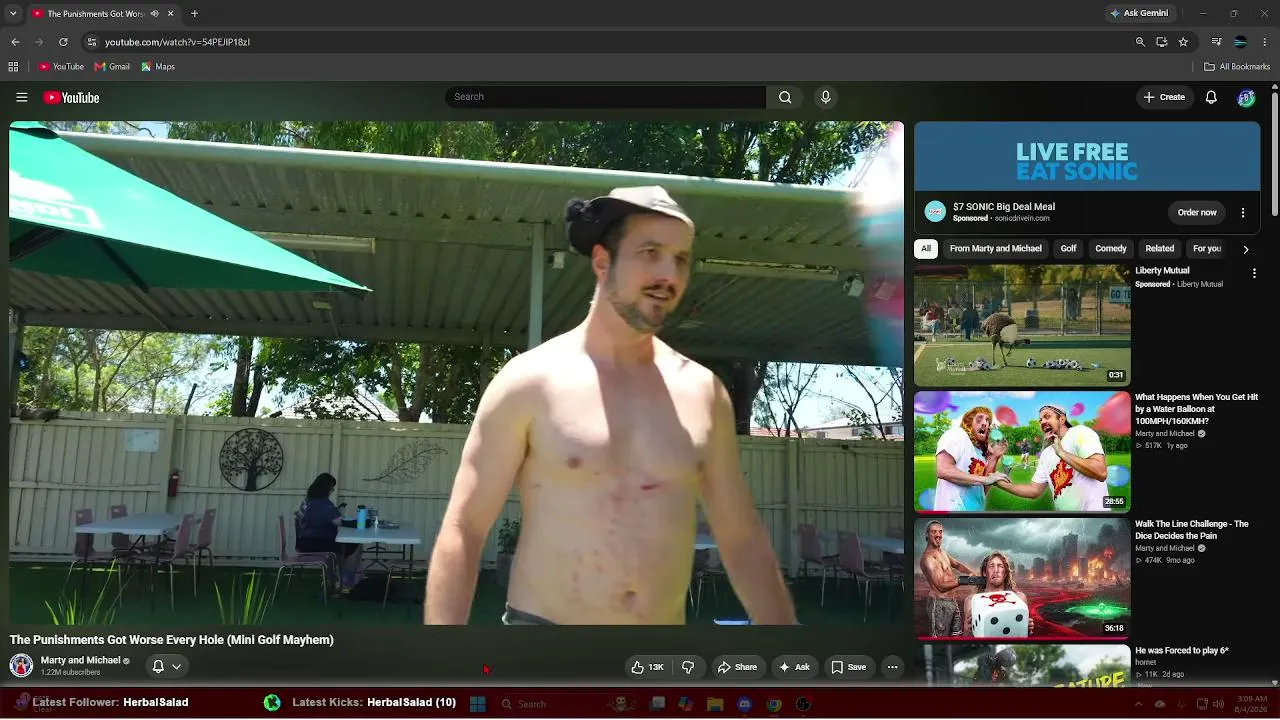Reload the current page
The height and width of the screenshot is (720, 1280).
[63, 42]
